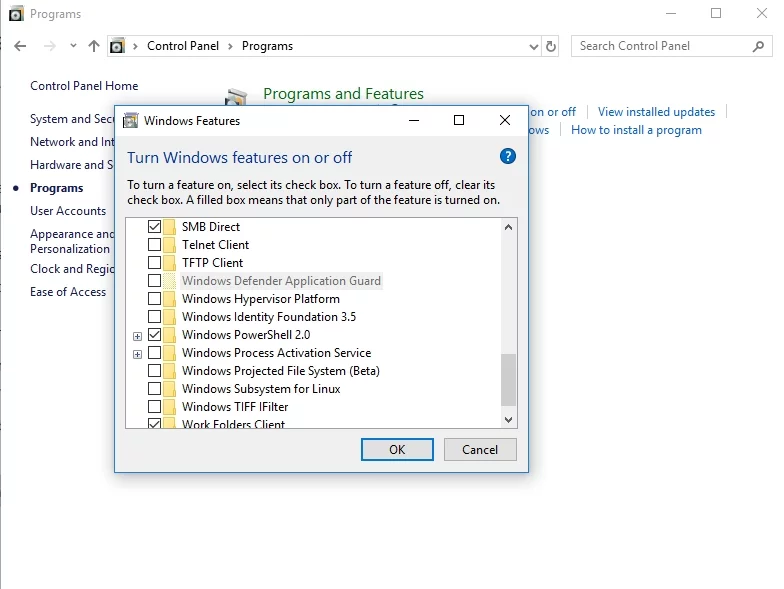This screenshot has width=784, height=589.
Task: Expand the Windows PowerShell 2.0 node
Action: click(138, 336)
